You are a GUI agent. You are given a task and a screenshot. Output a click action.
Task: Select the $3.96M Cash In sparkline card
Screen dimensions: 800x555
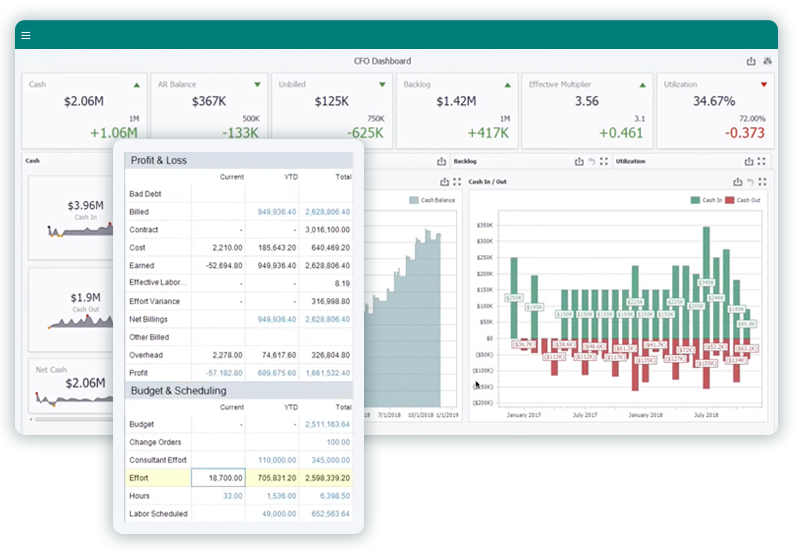[71, 218]
